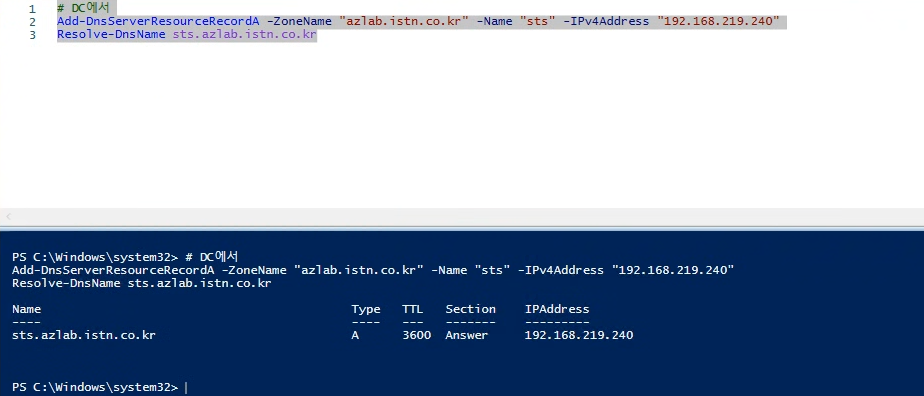Click the horizontal scrollbar left arrow of the script pane
This screenshot has height=396, width=924.
pyautogui.click(x=8, y=217)
